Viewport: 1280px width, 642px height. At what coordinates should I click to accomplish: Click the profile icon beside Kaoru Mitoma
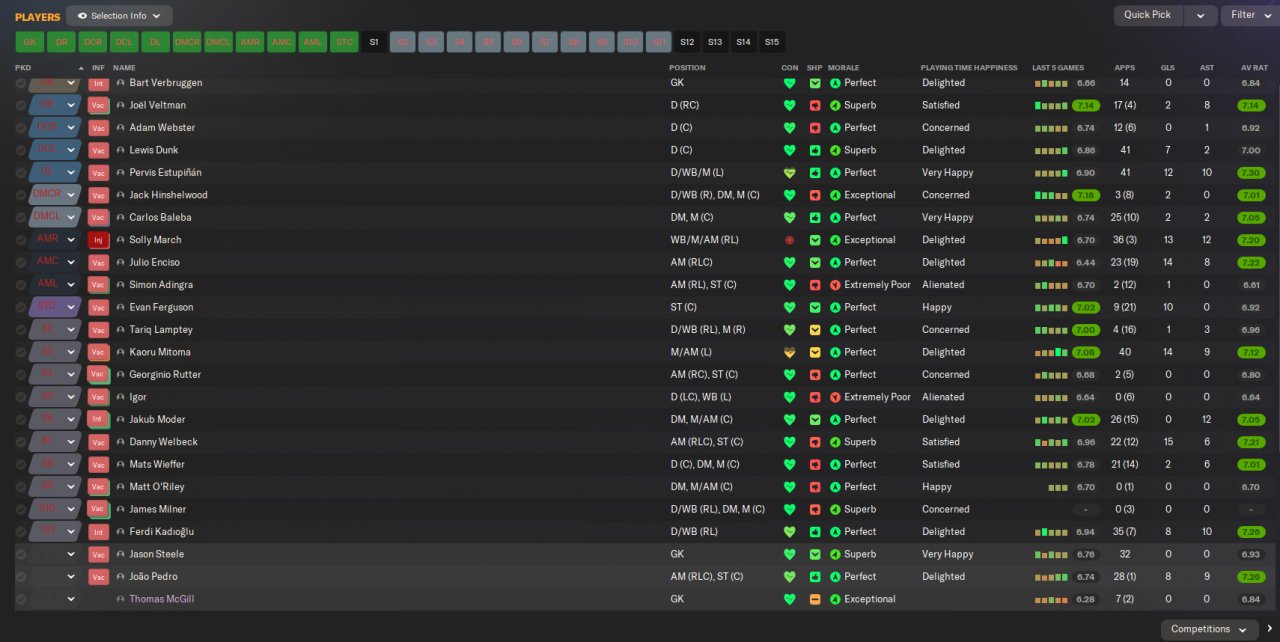(x=121, y=352)
